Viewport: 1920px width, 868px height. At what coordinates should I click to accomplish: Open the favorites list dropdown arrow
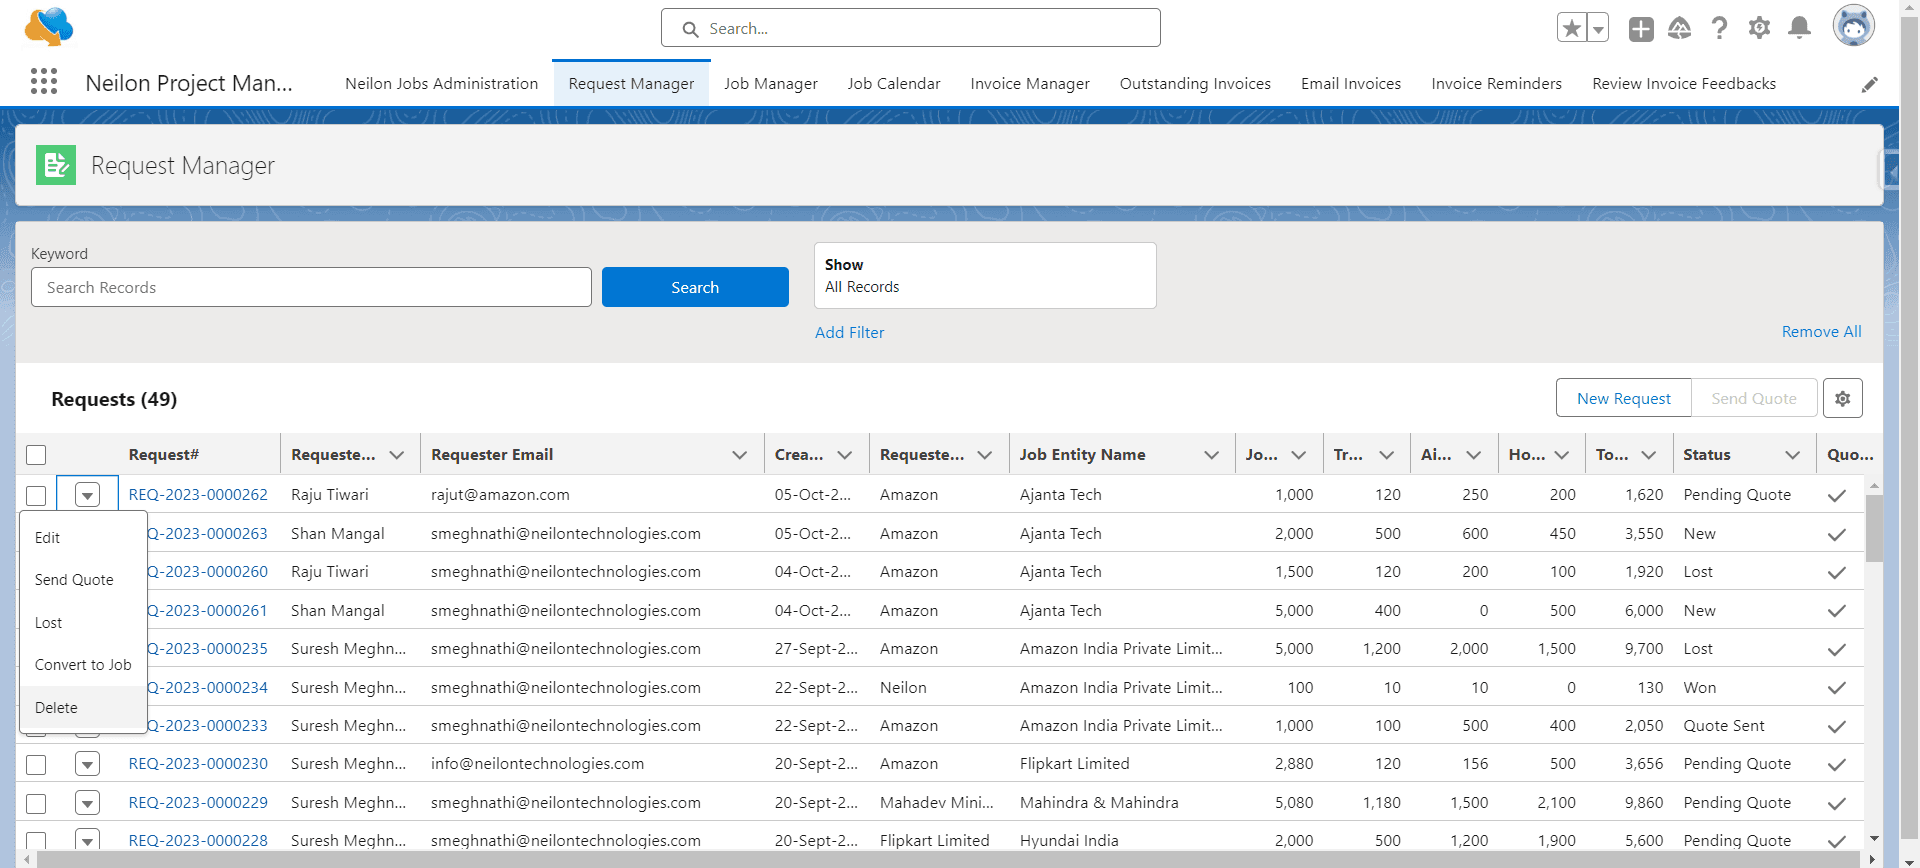click(x=1598, y=28)
